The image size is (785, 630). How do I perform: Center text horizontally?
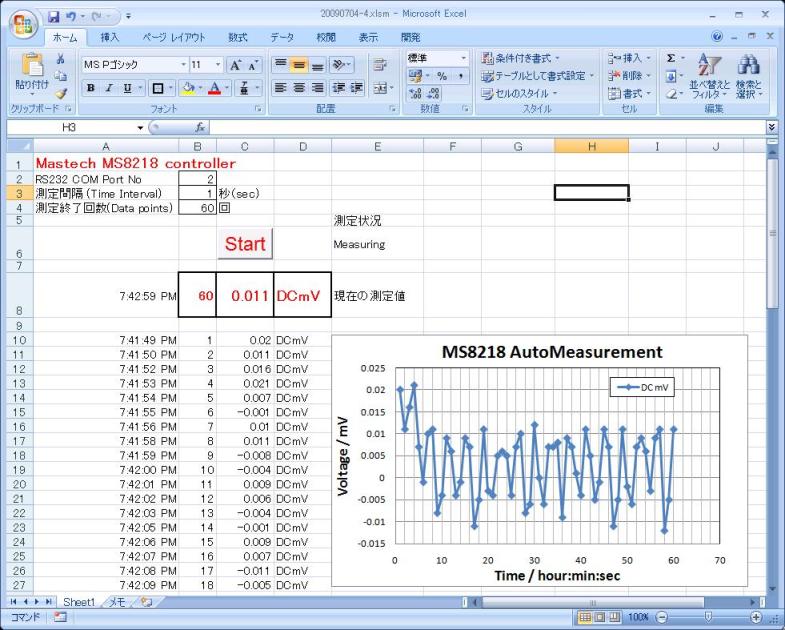299,88
